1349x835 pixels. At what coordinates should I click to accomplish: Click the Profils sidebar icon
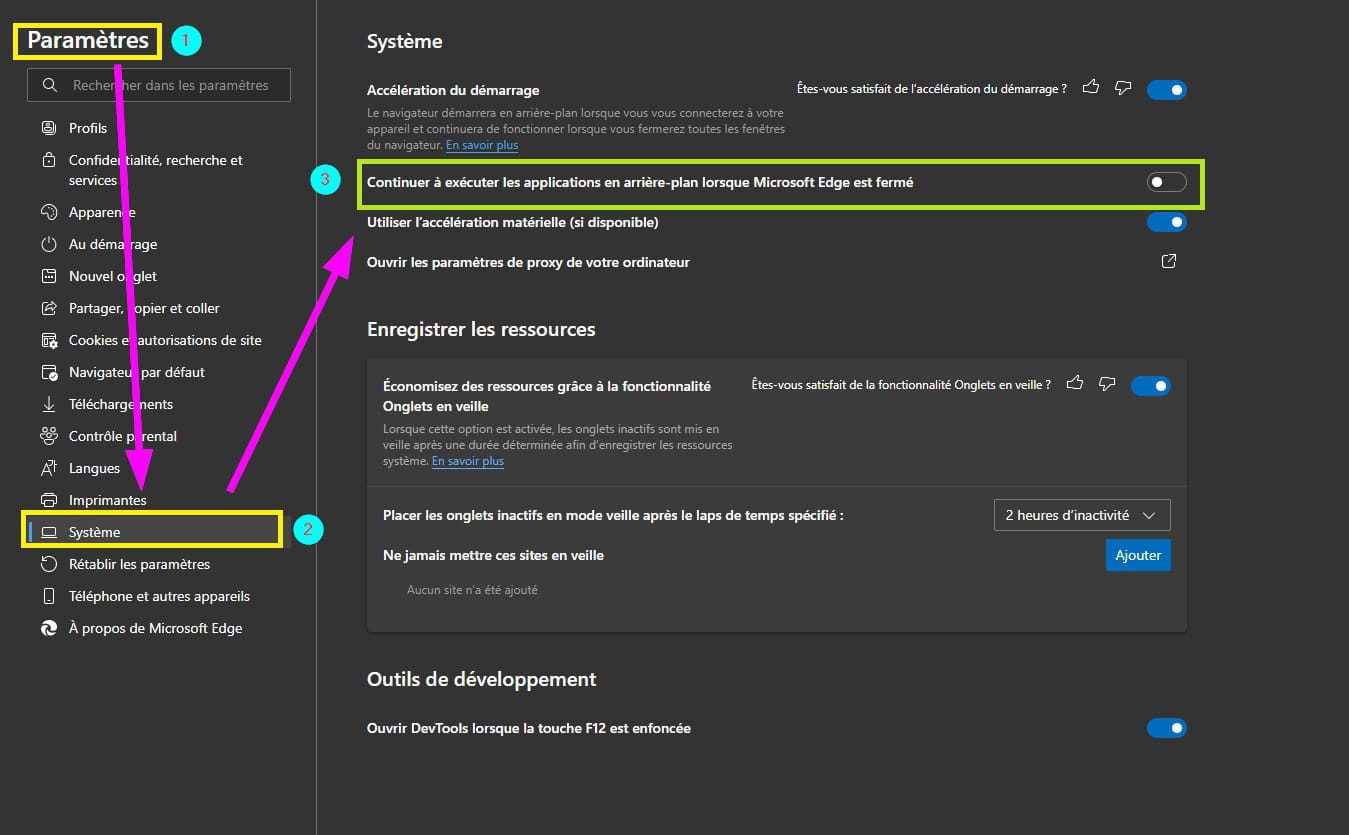coord(48,128)
